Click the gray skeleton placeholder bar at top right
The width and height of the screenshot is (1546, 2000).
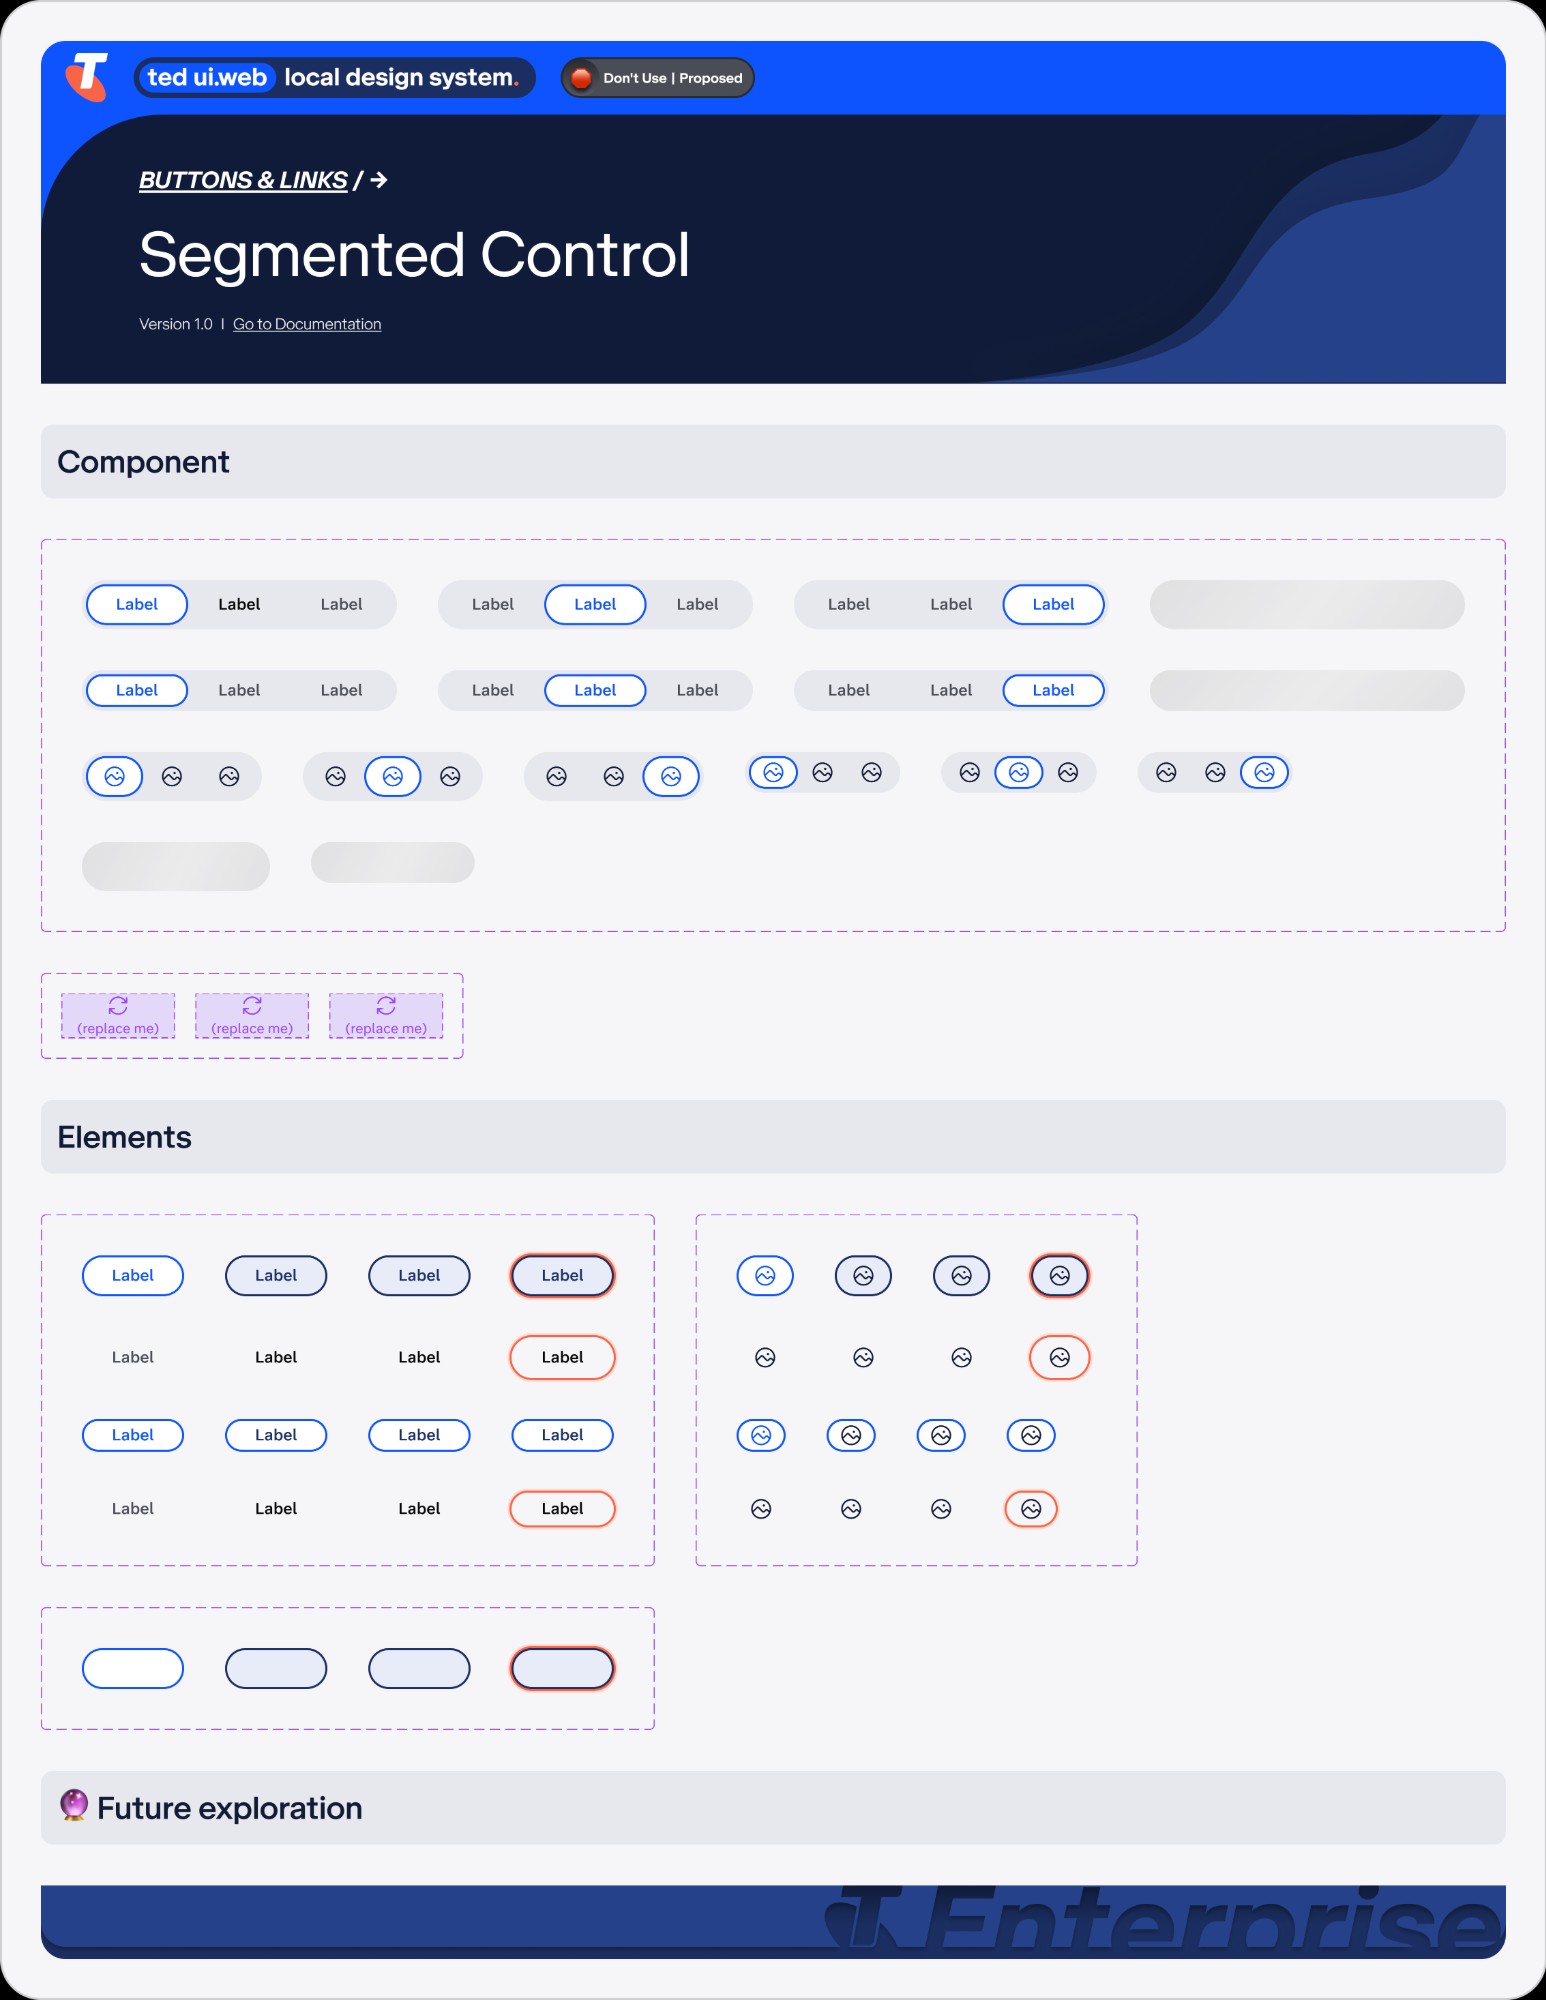tap(1306, 604)
